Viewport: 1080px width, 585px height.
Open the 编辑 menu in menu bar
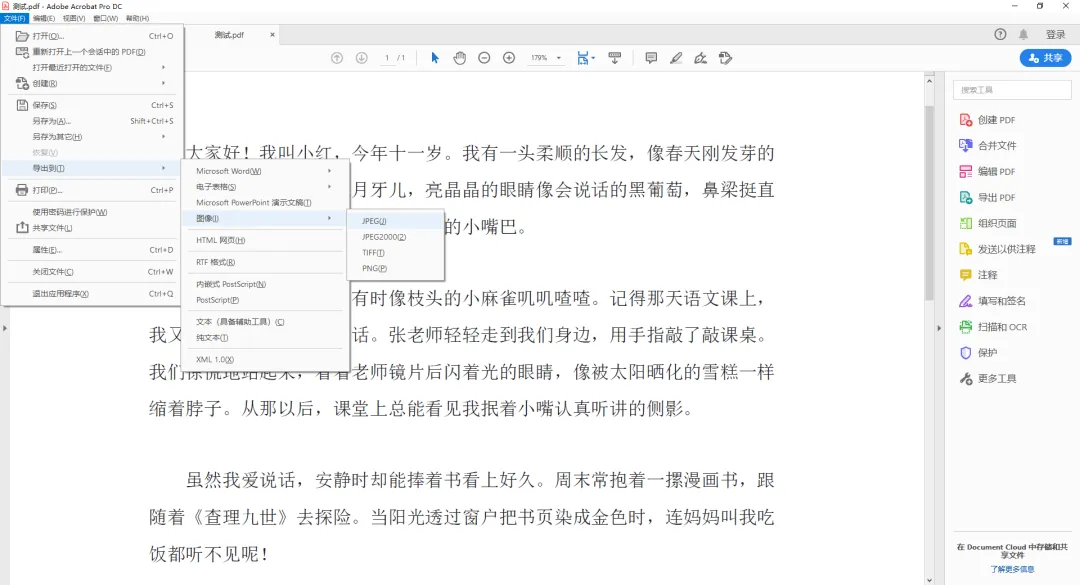pyautogui.click(x=44, y=19)
